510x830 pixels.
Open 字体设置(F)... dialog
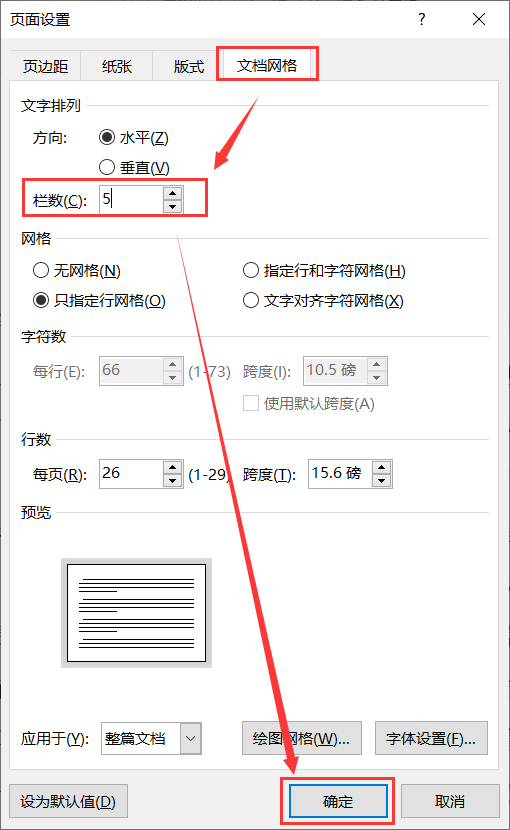click(x=431, y=738)
